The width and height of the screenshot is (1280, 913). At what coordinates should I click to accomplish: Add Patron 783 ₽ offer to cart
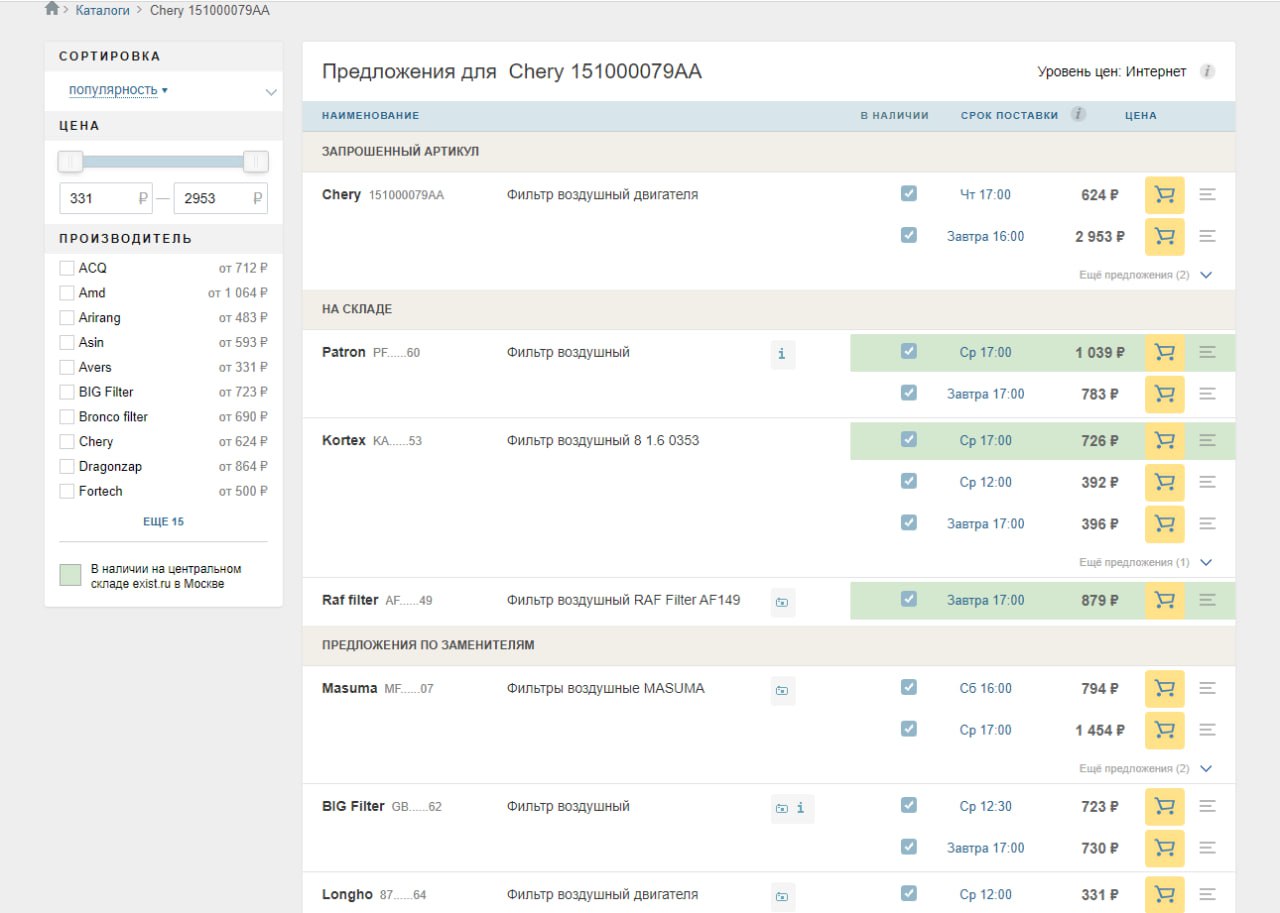1164,394
